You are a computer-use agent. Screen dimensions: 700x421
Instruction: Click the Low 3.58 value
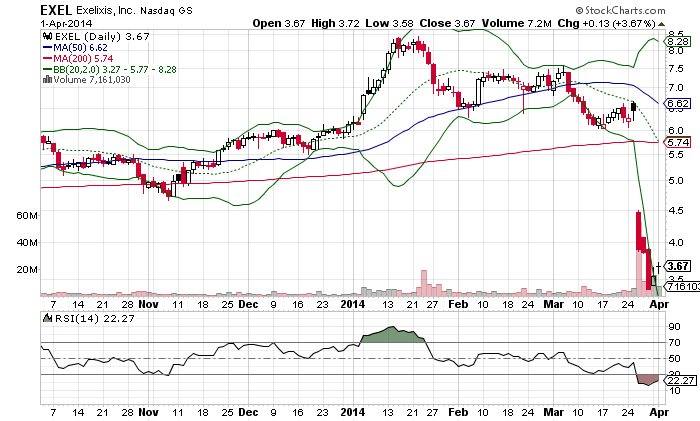pyautogui.click(x=389, y=23)
